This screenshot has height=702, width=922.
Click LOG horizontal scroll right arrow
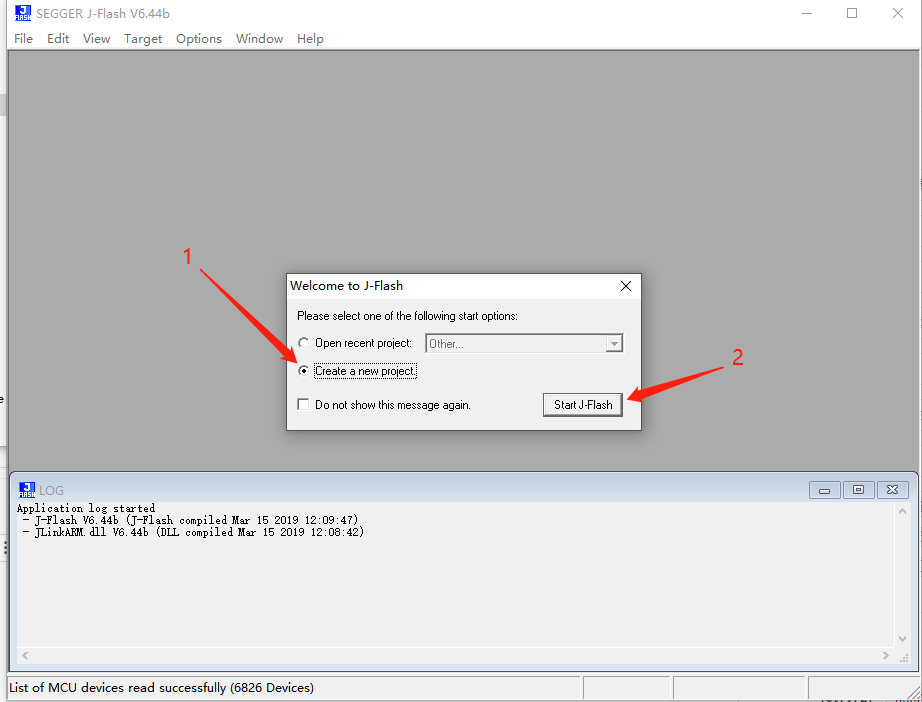click(x=886, y=656)
